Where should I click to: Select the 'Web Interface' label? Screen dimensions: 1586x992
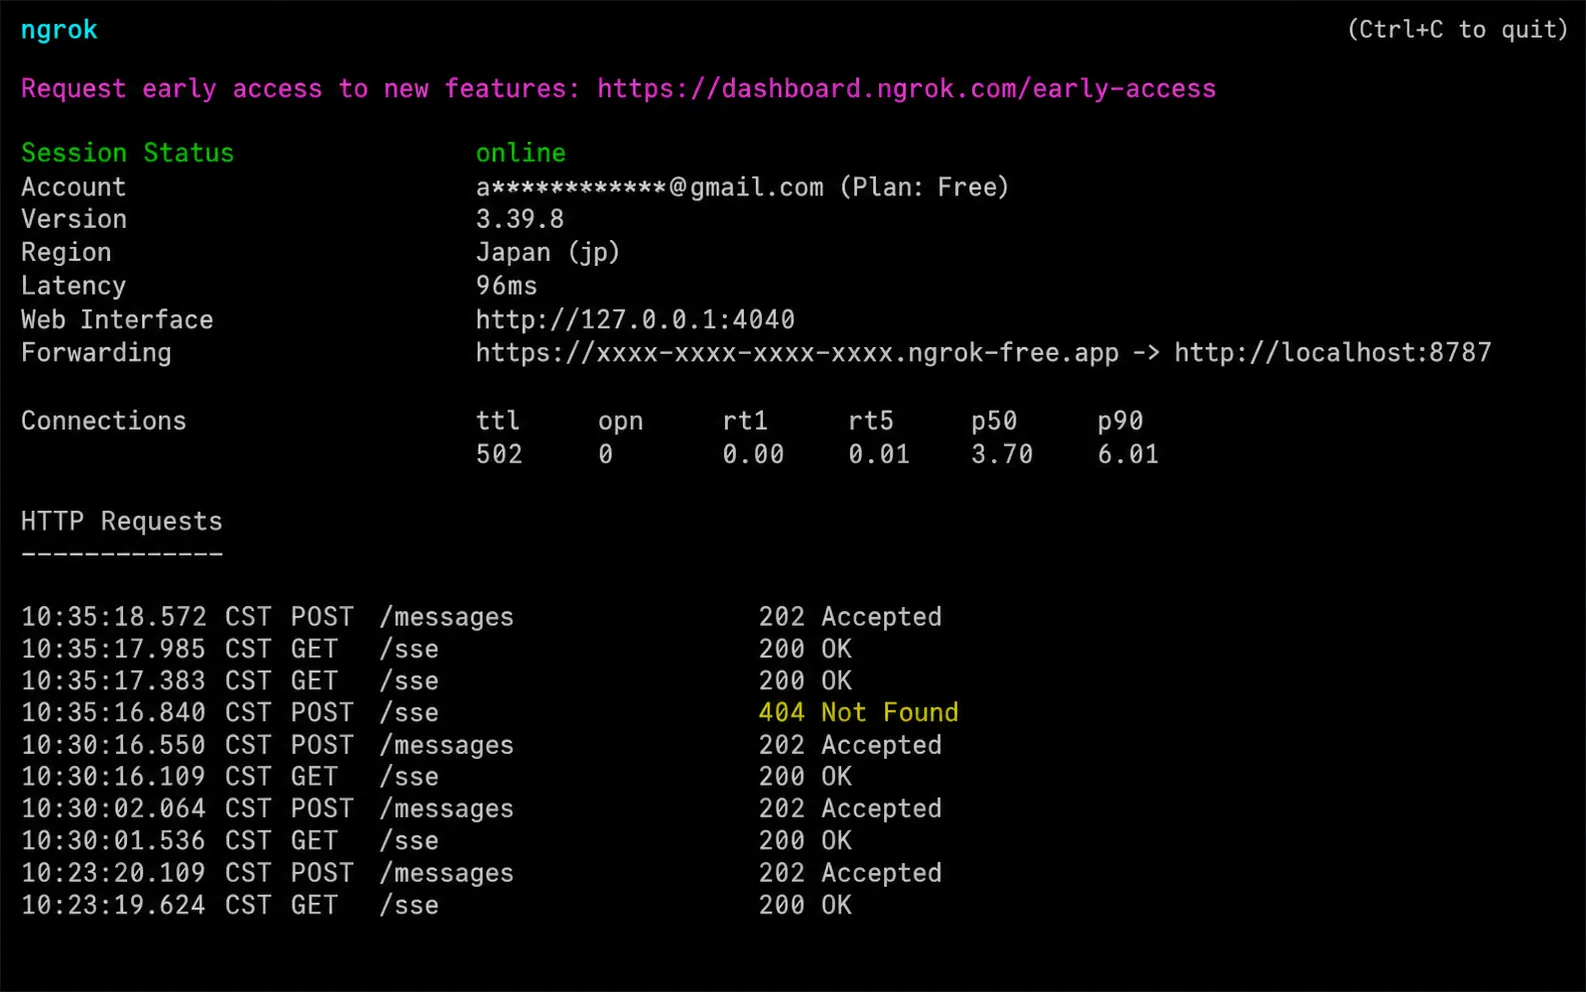tap(117, 320)
